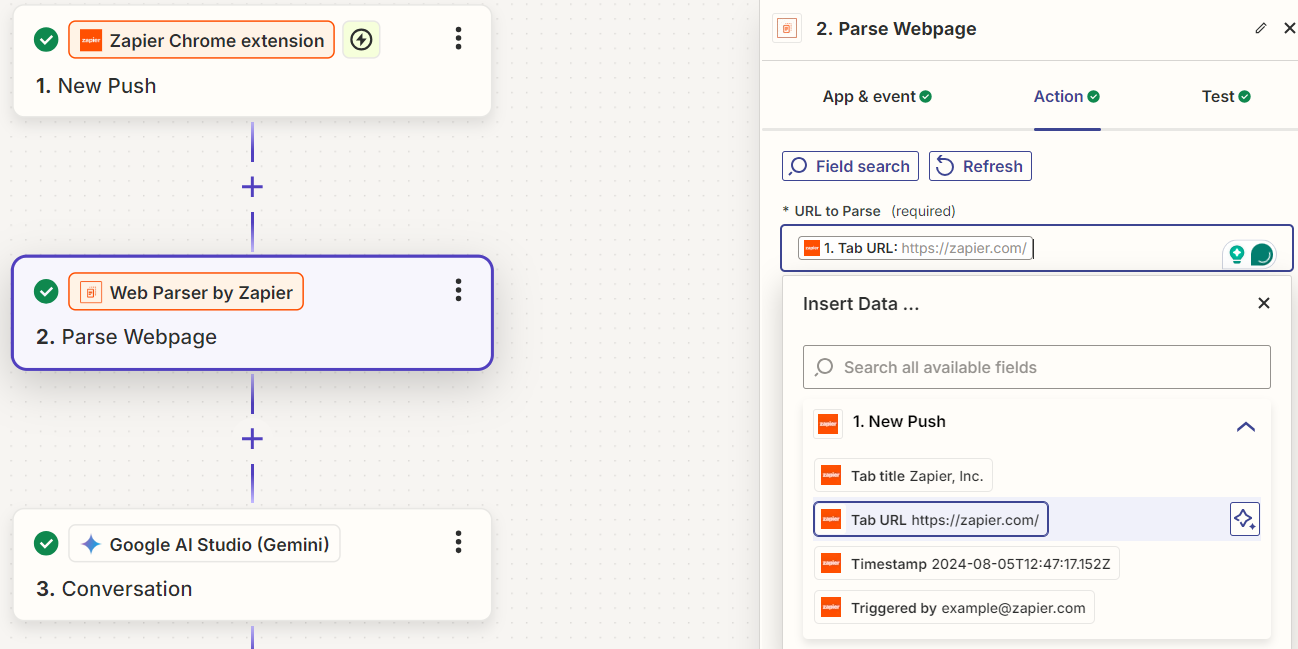
Task: Open the three-dot menu for Conversation step
Action: coord(458,542)
